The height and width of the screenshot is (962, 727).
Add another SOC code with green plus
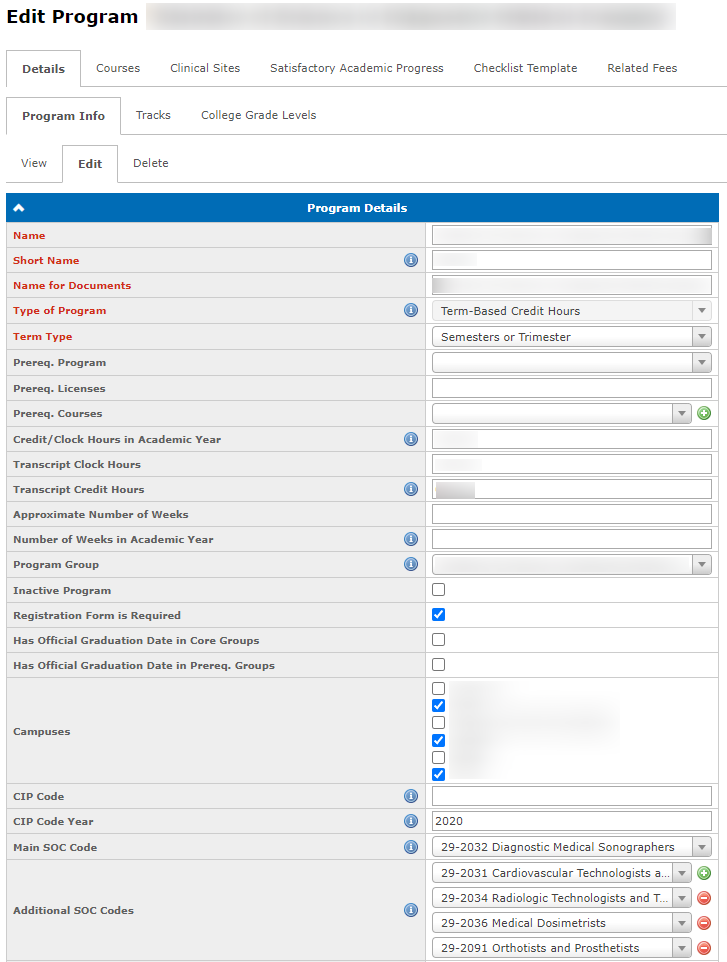[704, 873]
